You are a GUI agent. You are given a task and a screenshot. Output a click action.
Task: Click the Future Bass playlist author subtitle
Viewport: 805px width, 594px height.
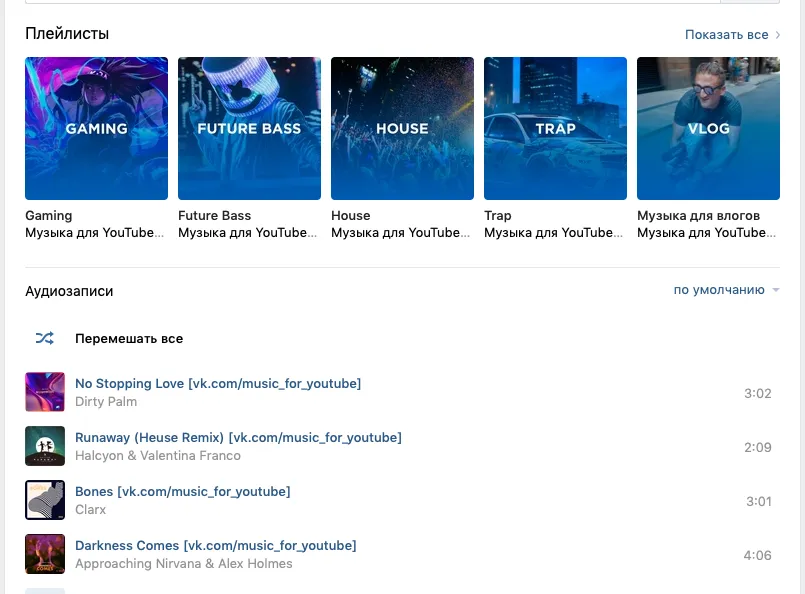(x=248, y=233)
